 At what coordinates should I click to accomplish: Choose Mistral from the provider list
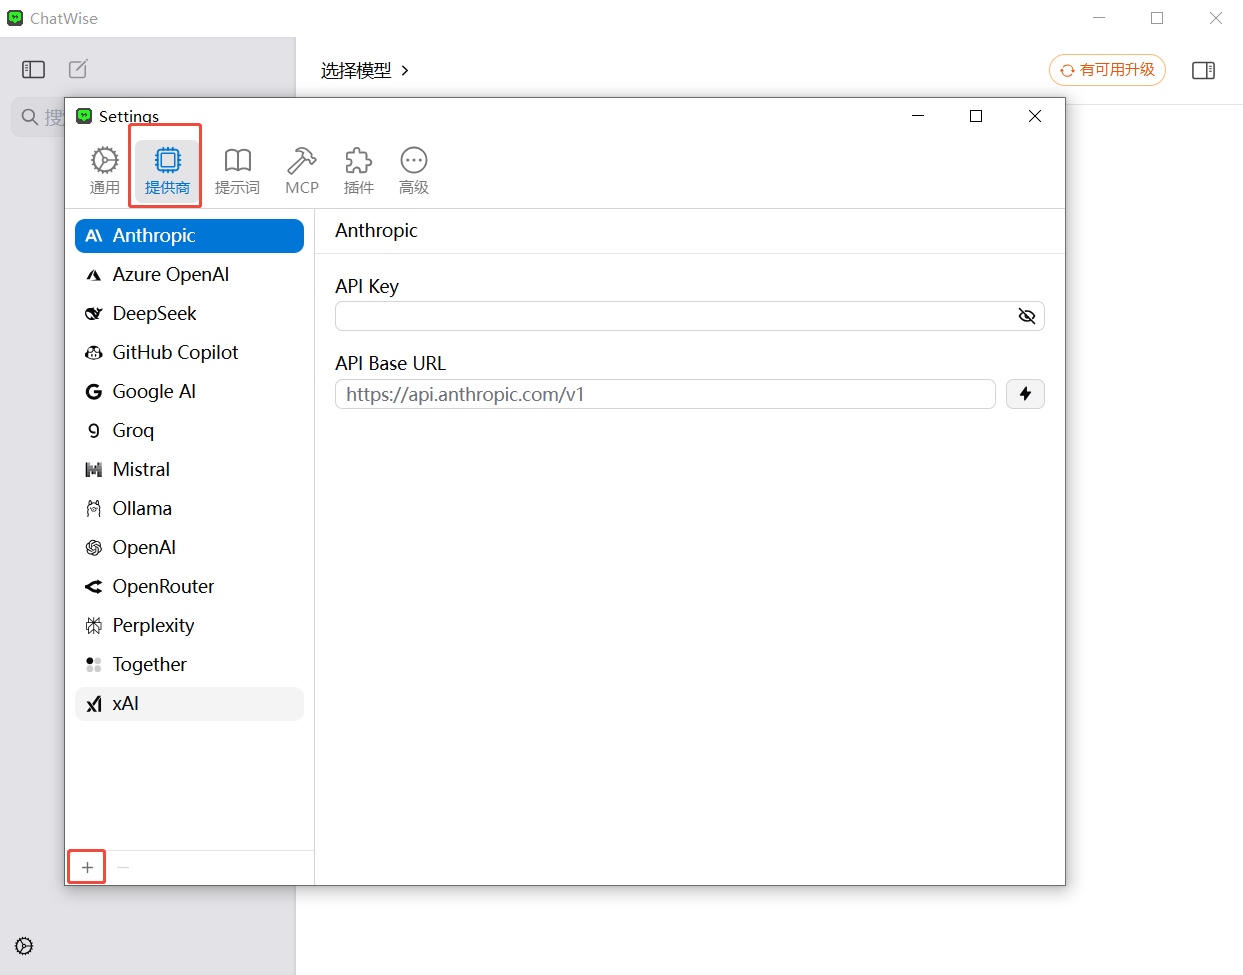click(x=189, y=470)
